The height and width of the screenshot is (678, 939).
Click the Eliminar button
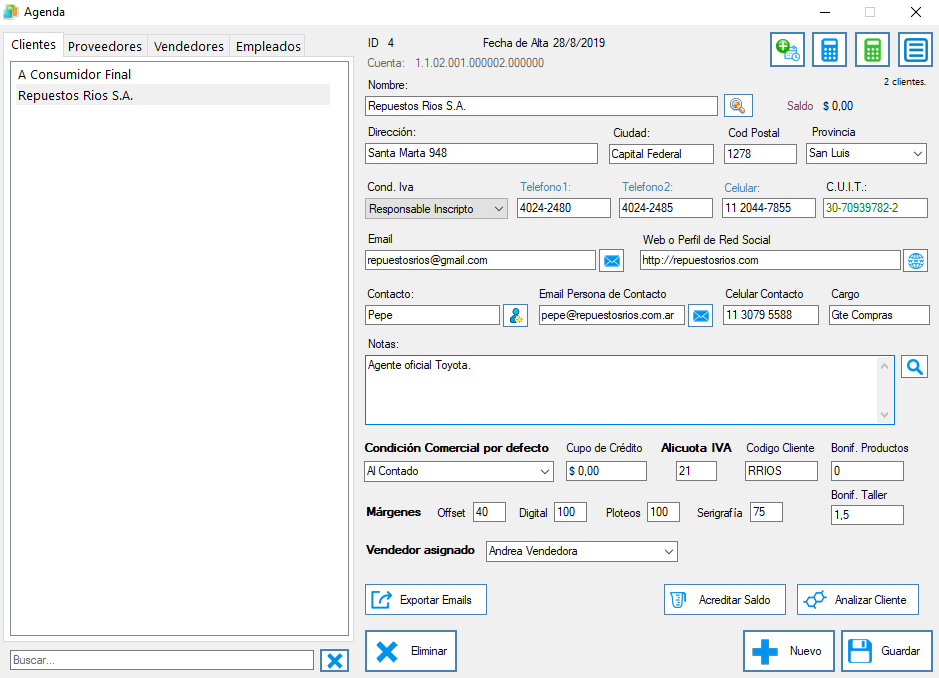[x=411, y=651]
